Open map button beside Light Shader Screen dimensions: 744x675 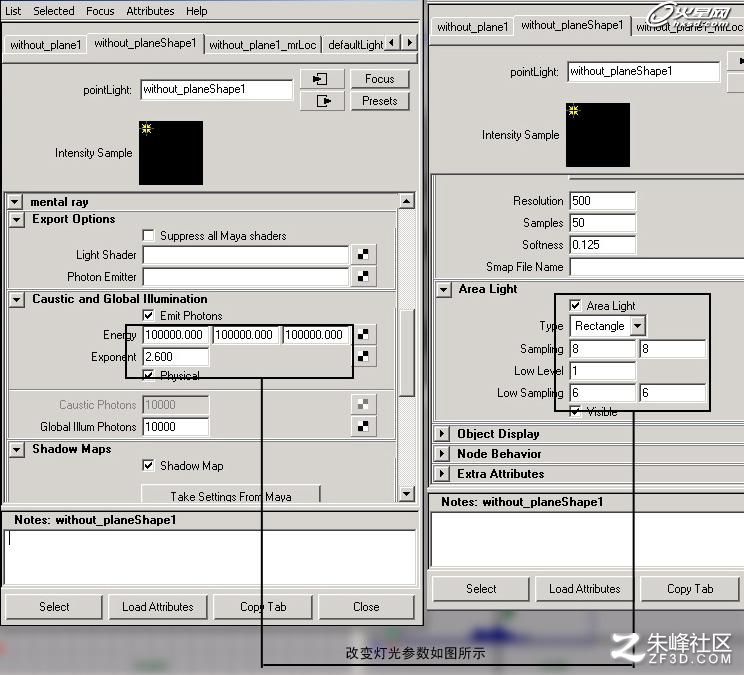click(363, 255)
